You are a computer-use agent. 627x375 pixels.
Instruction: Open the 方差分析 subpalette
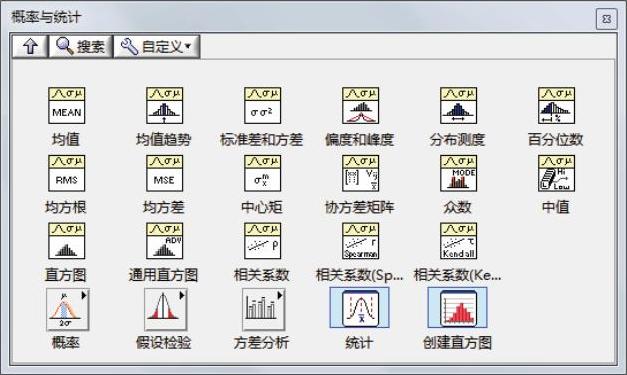pyautogui.click(x=263, y=309)
